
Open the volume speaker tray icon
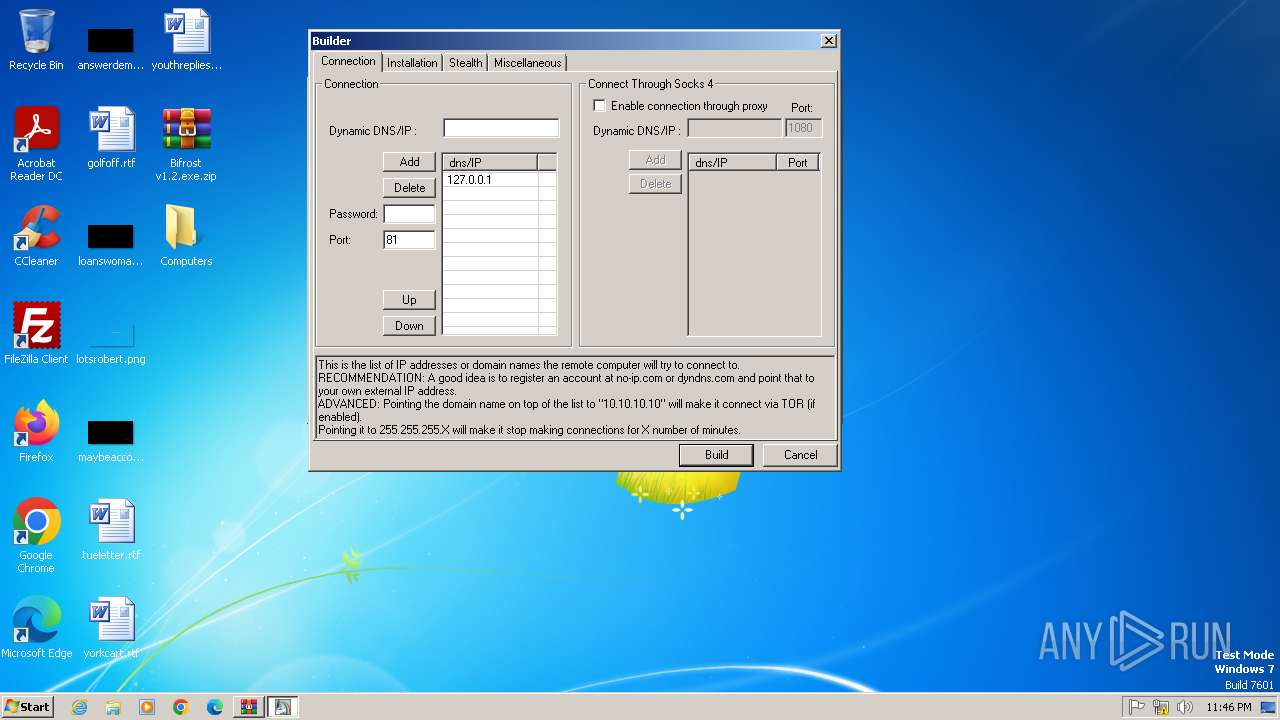pos(1185,707)
